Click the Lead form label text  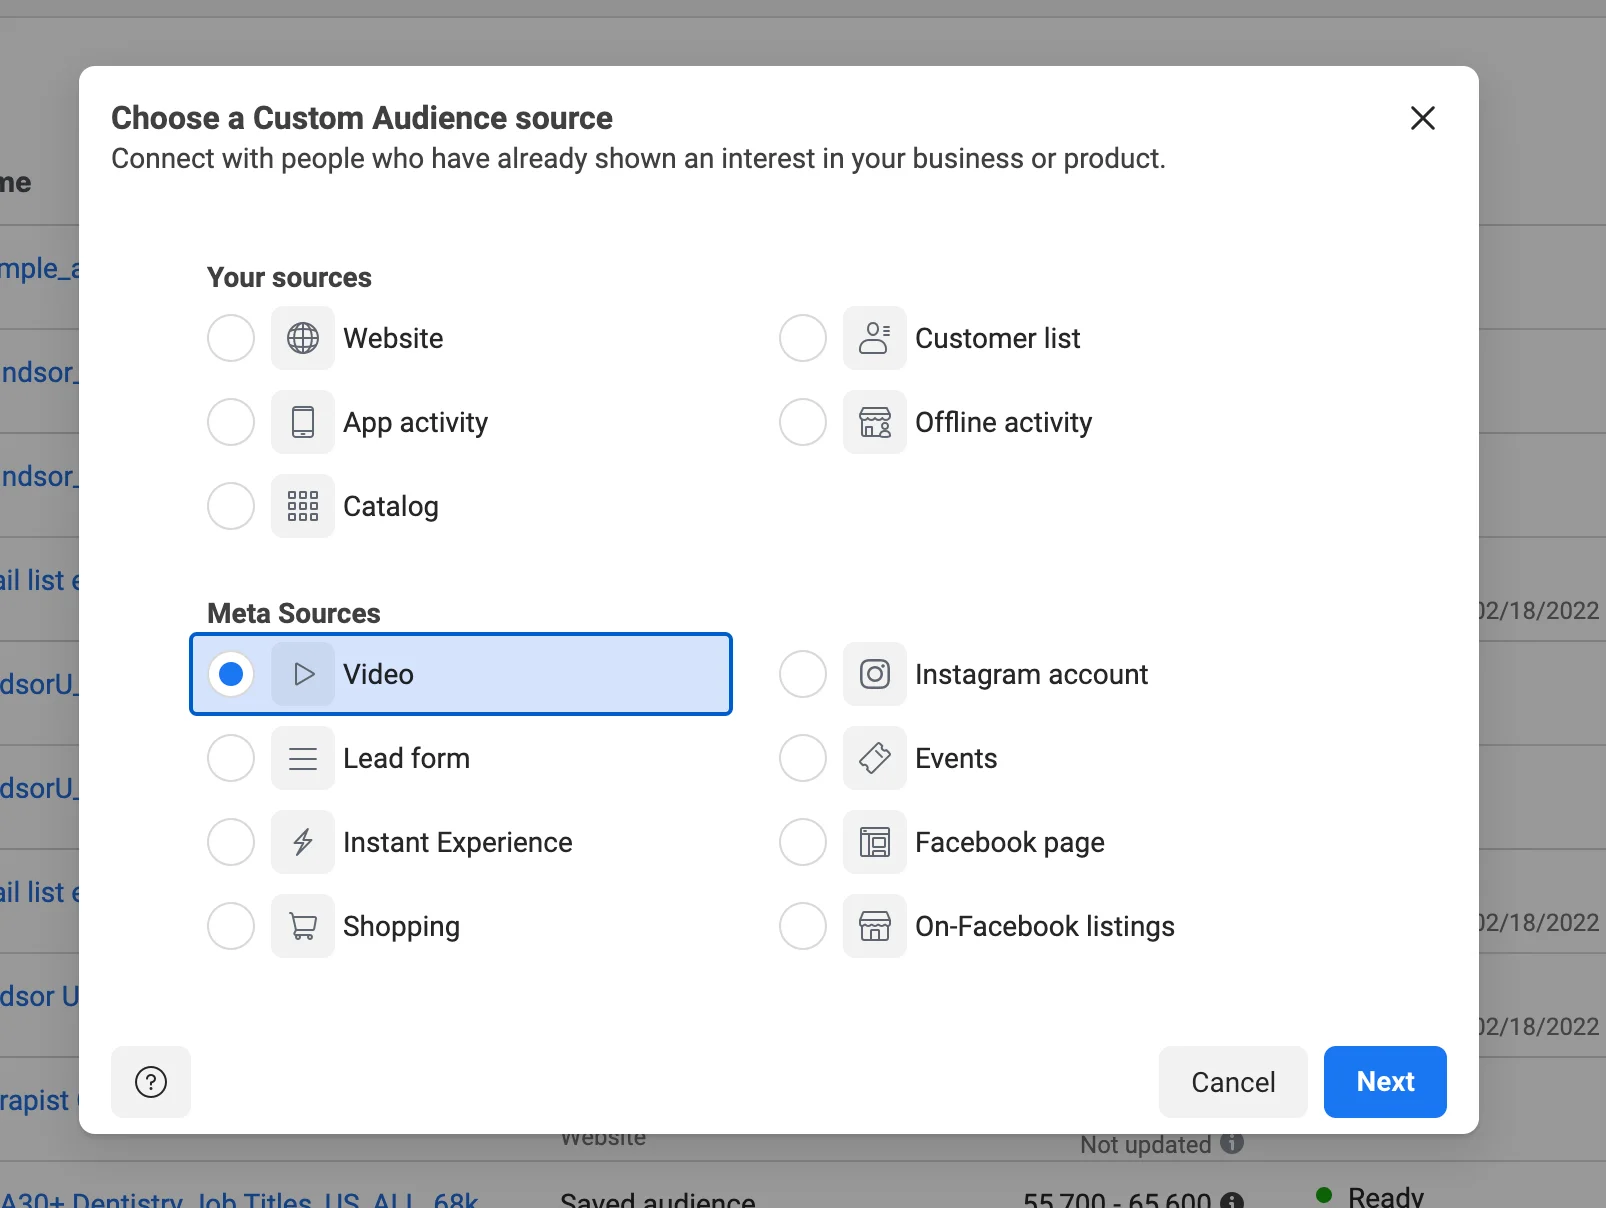point(406,758)
